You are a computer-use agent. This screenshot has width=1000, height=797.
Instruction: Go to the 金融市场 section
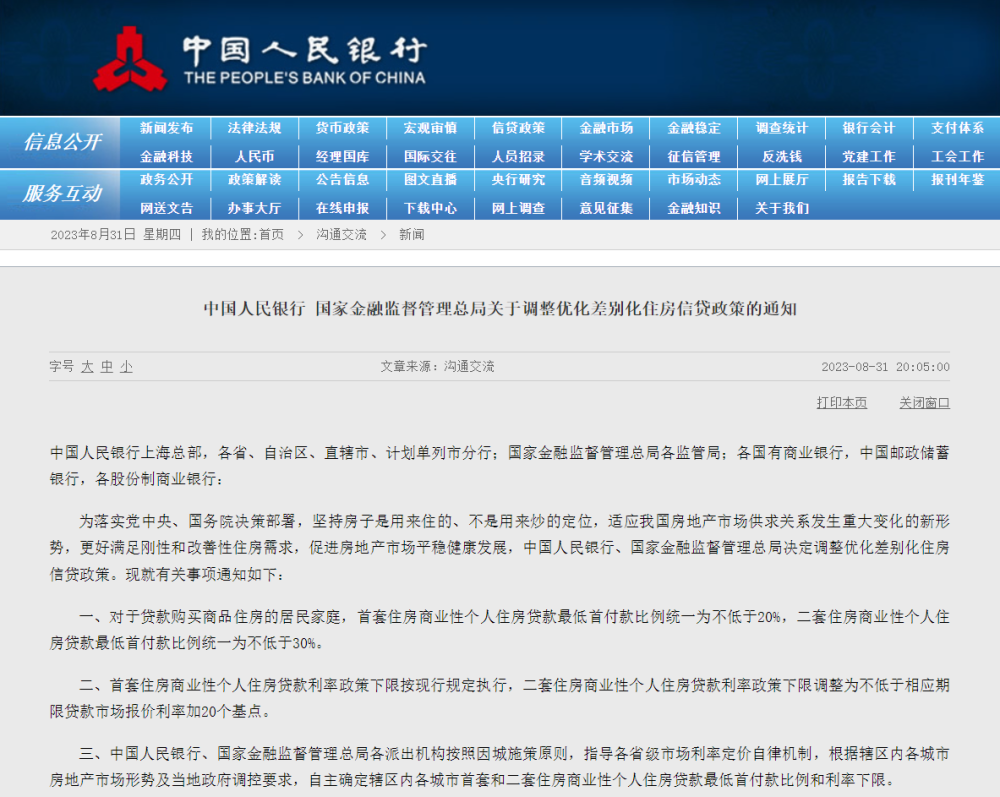(606, 128)
